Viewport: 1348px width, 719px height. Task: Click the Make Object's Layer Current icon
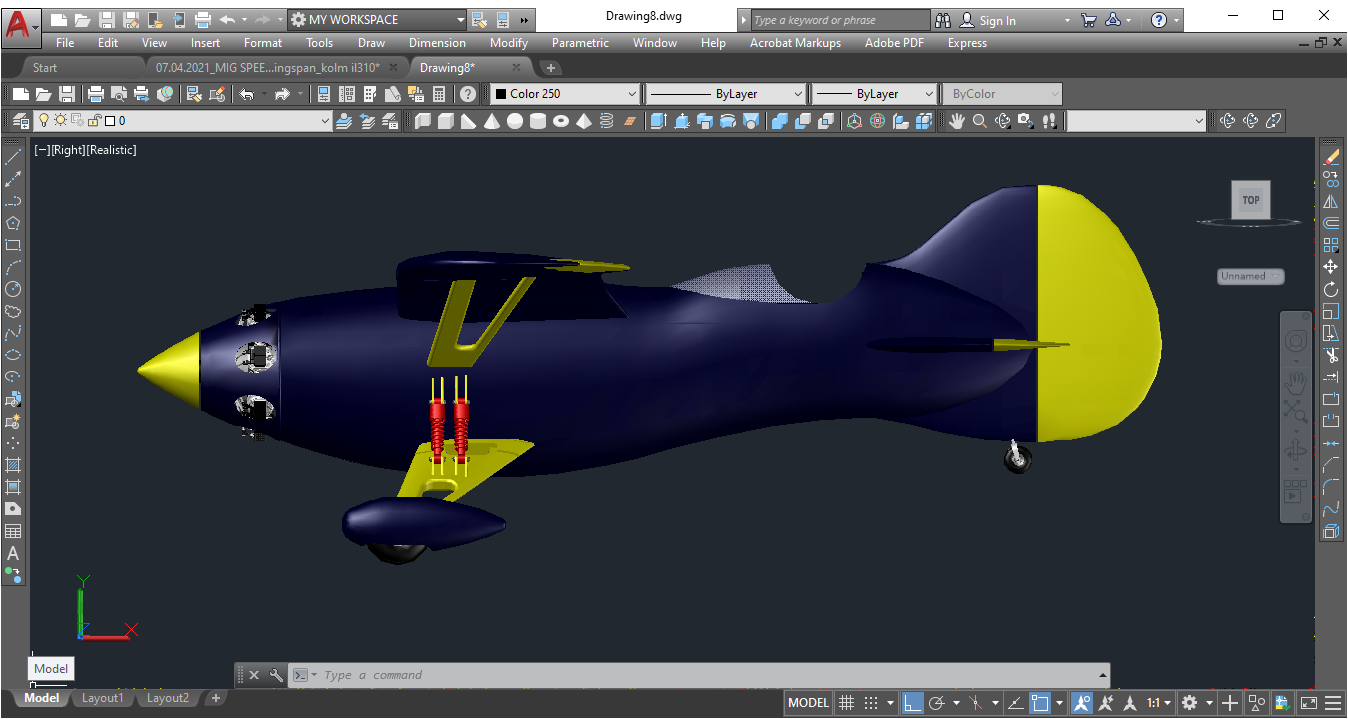coord(345,121)
